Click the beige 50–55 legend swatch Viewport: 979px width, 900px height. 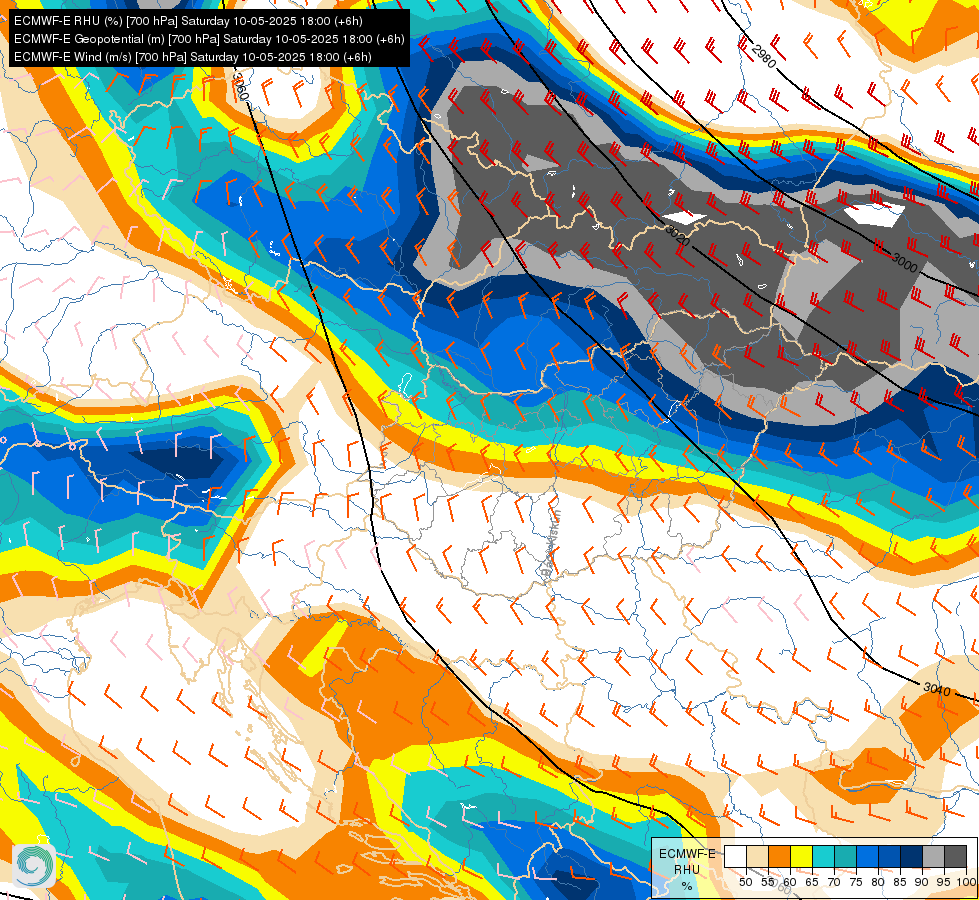point(757,856)
